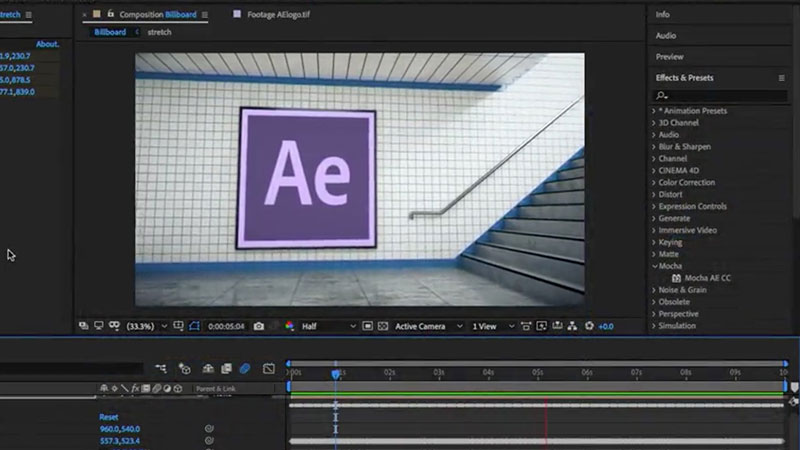The image size is (800, 450).
Task: Toggle the mask and shape path visibility
Action: (195, 326)
